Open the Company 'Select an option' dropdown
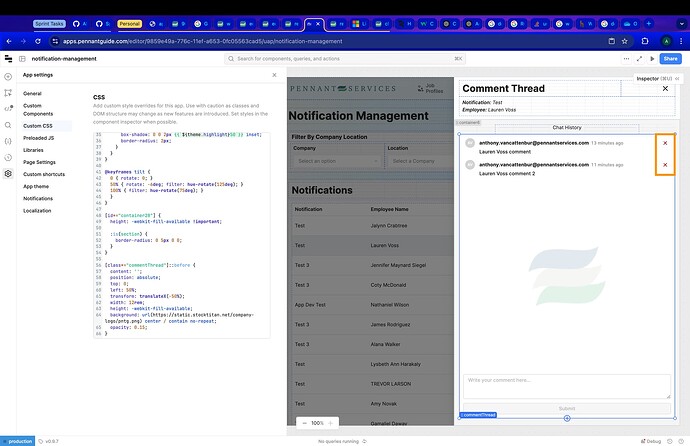690x446 pixels. pos(337,161)
